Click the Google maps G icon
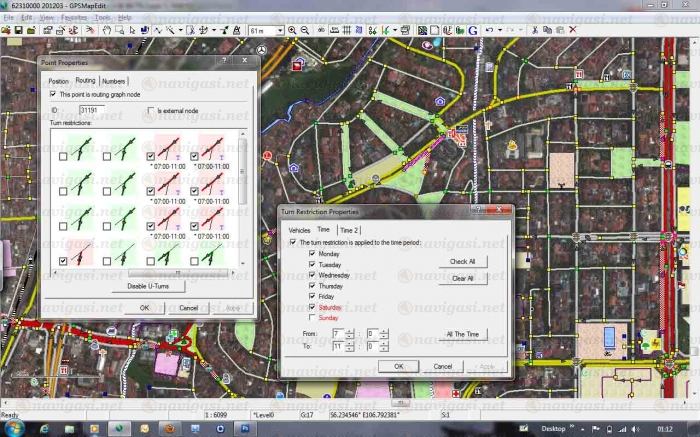The image size is (700, 437). point(472,31)
